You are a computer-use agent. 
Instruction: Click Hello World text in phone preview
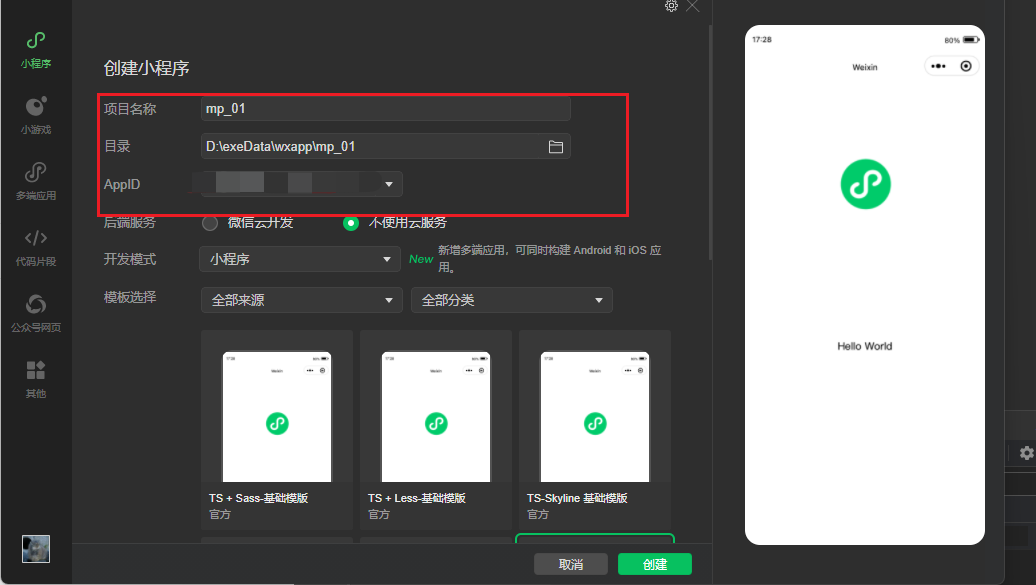865,346
